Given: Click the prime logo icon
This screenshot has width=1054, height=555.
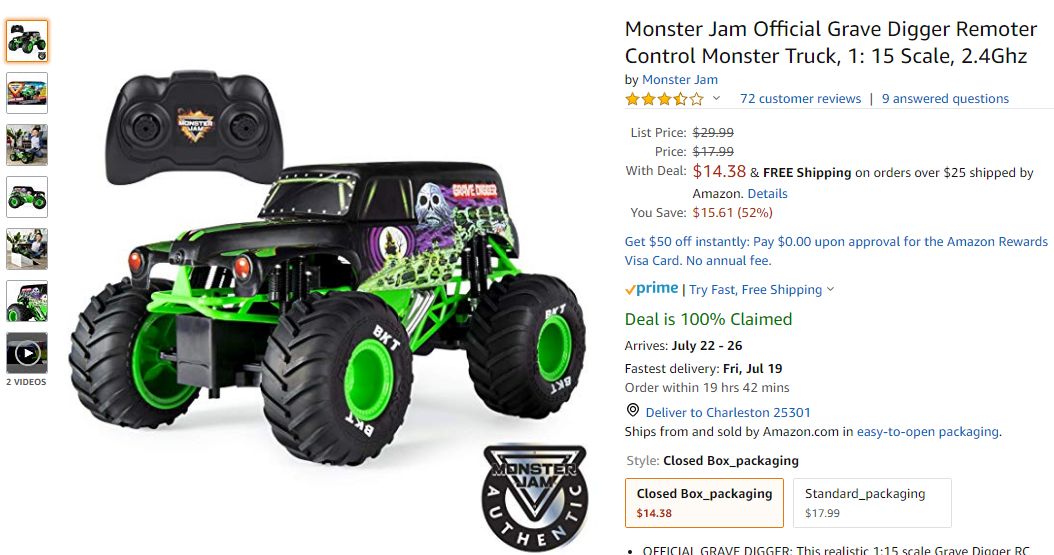Looking at the screenshot, I should pyautogui.click(x=651, y=289).
